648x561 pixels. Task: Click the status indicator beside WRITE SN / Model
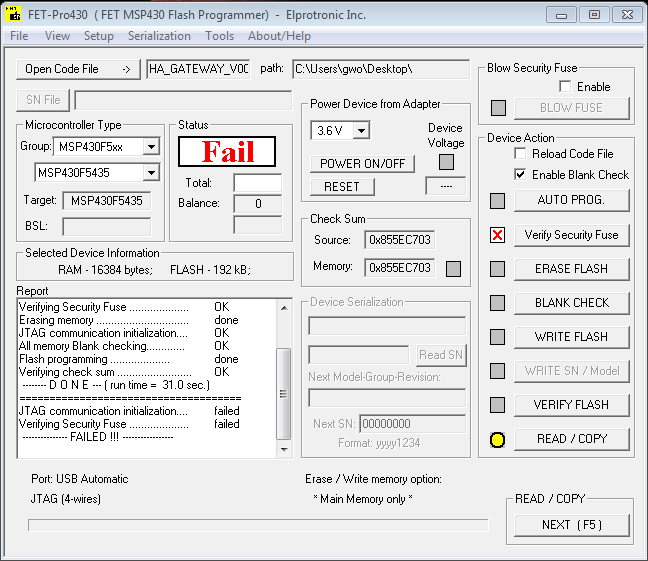497,371
